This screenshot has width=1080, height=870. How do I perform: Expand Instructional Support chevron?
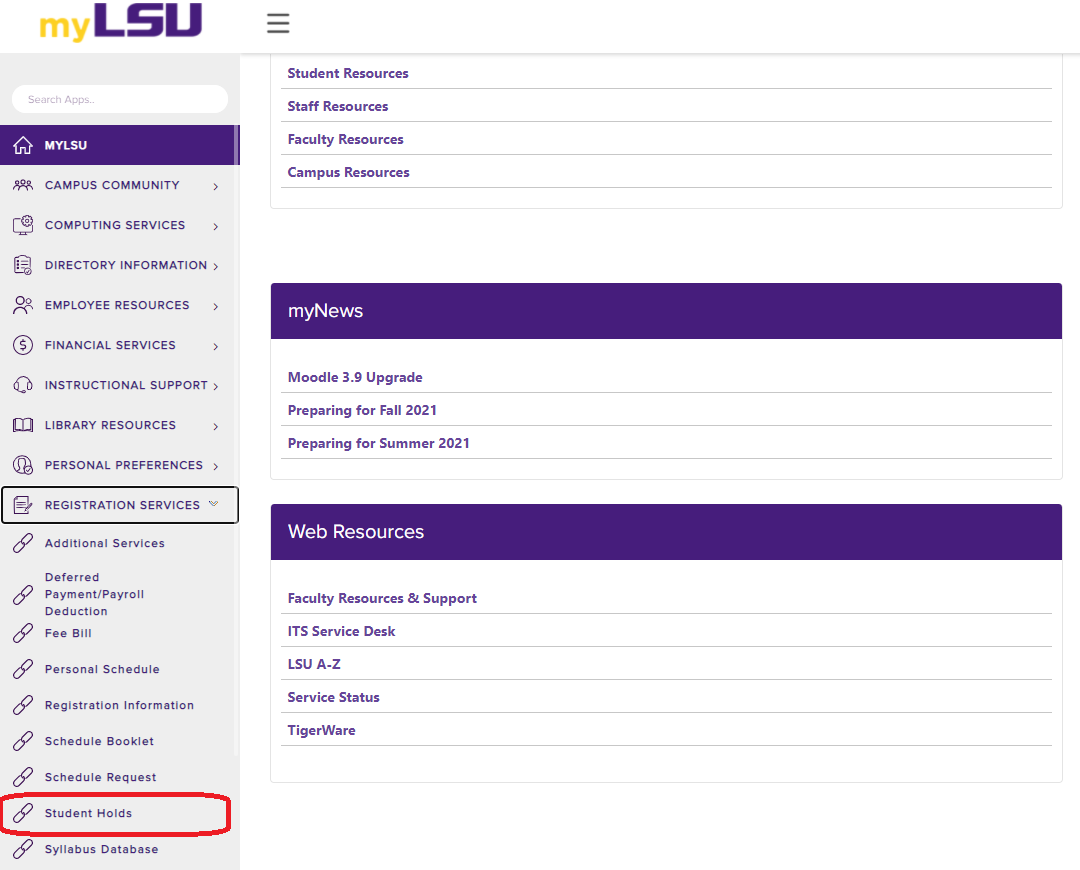216,386
